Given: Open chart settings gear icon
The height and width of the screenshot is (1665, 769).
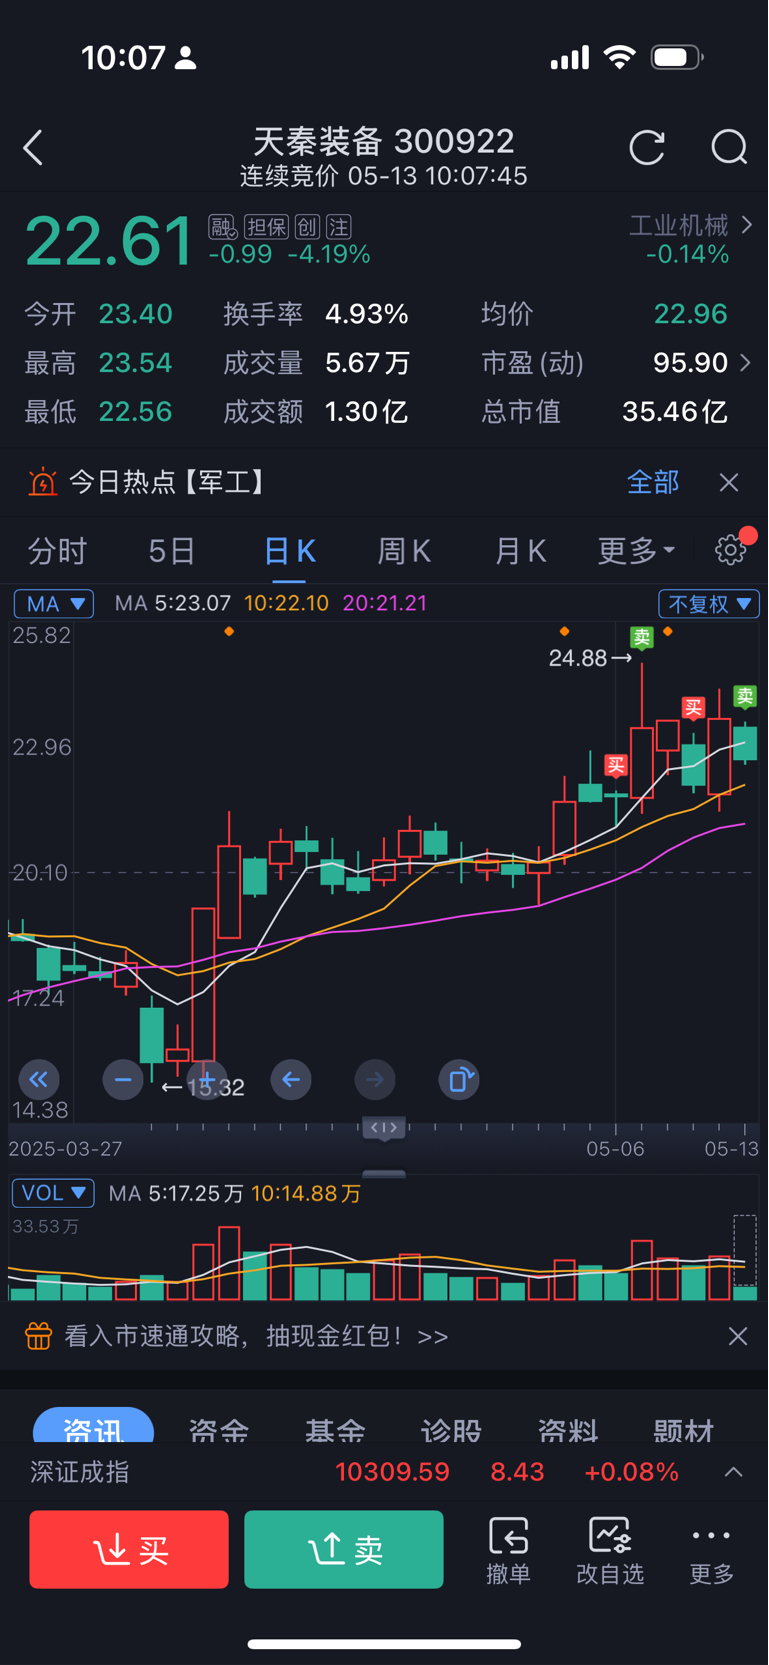Looking at the screenshot, I should click(731, 550).
